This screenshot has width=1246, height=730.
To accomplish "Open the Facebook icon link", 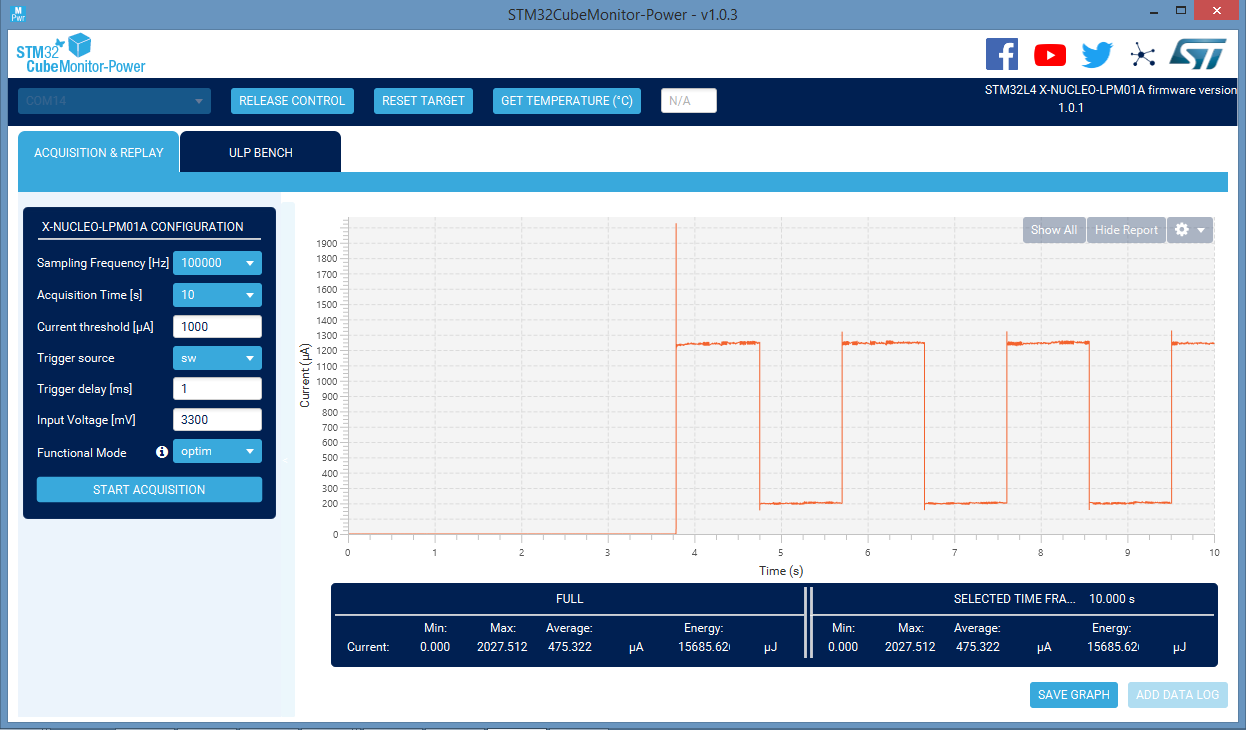I will (1002, 54).
